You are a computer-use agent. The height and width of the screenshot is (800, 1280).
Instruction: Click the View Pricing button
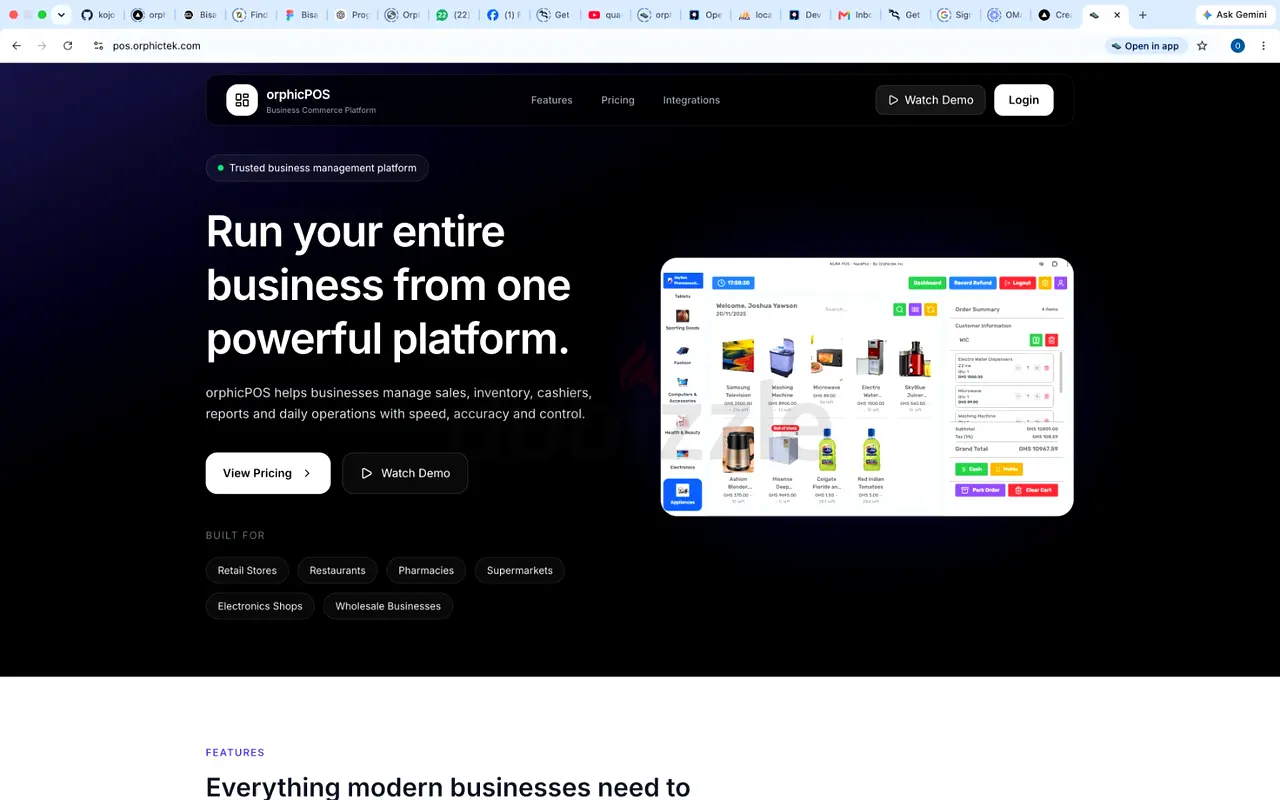tap(268, 473)
